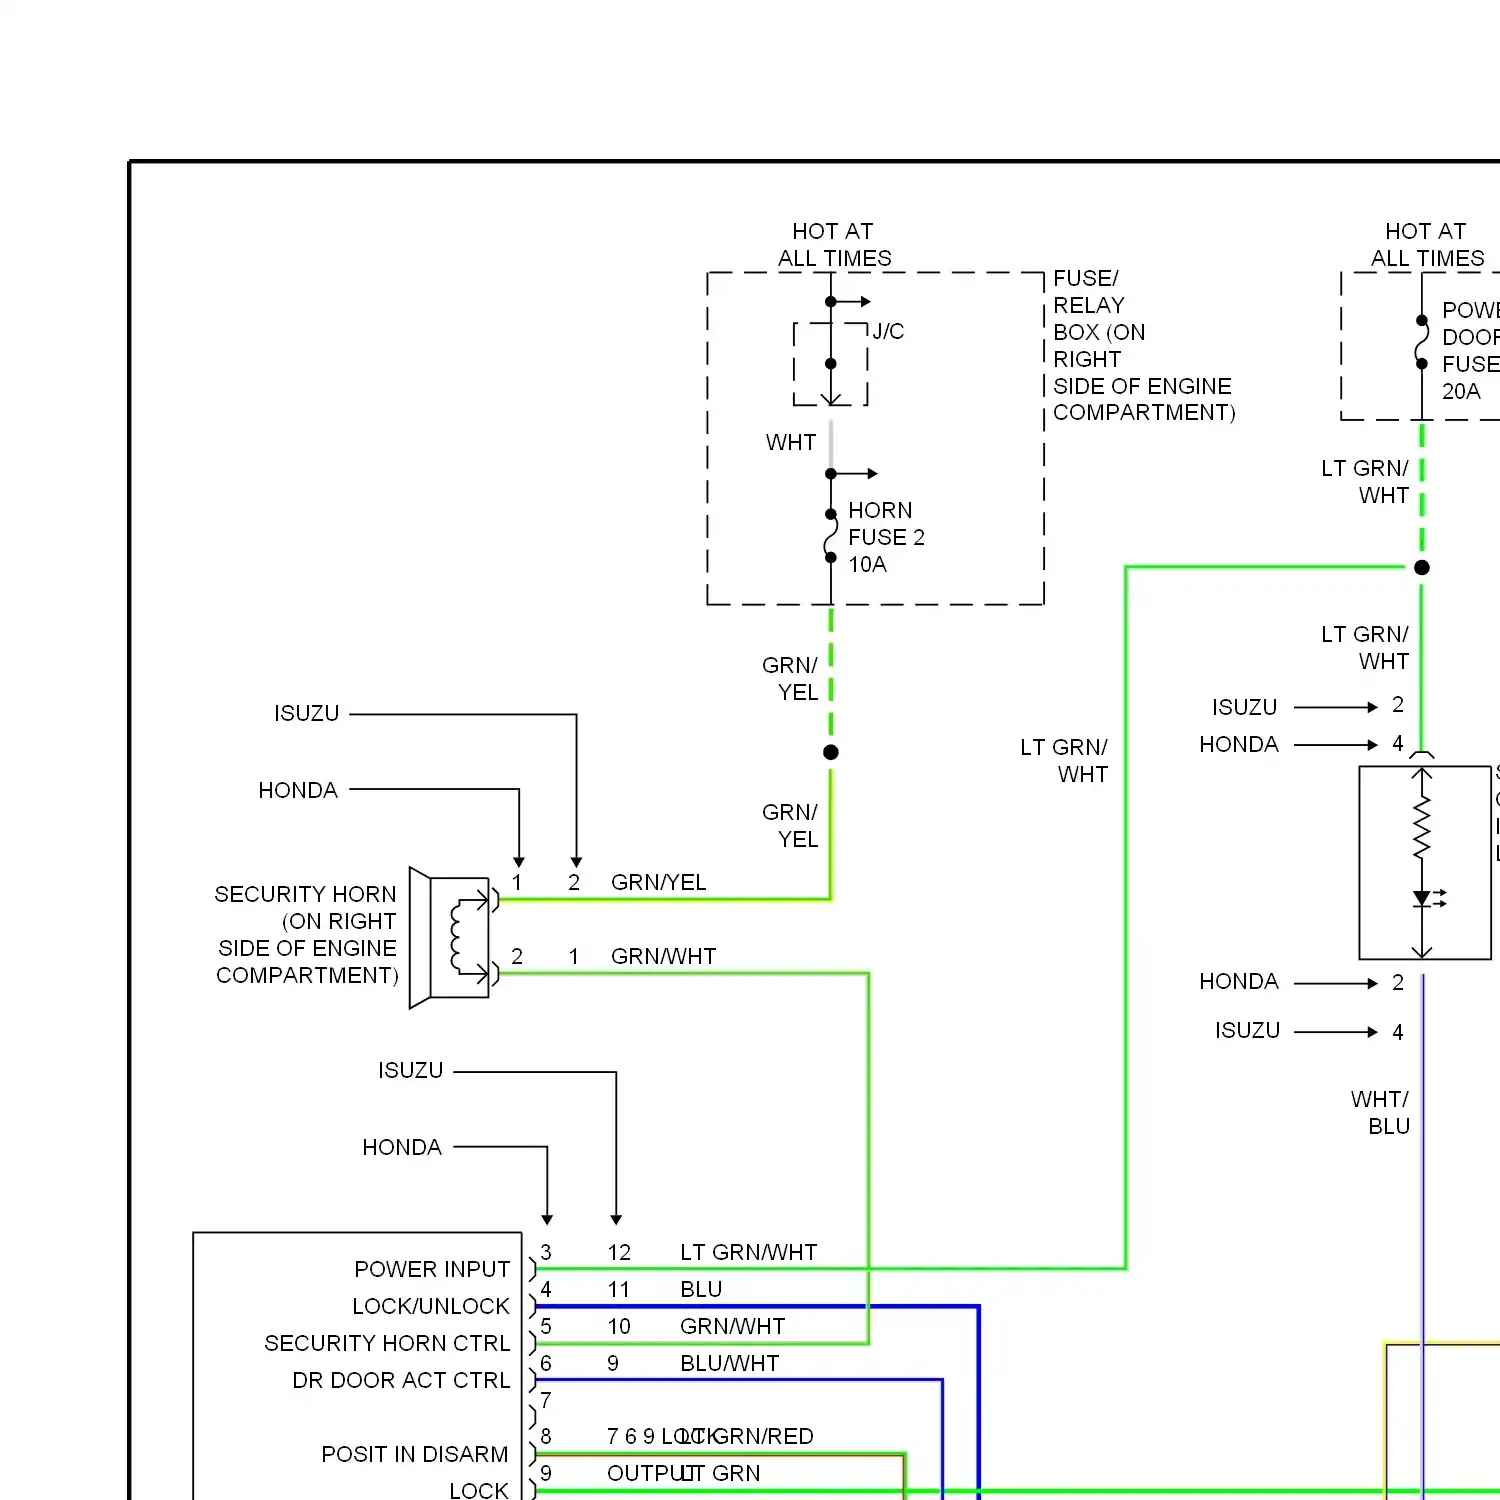Screen dimensions: 1500x1500
Task: Click the 'POWER INPUT' pin label
Action: [x=432, y=1269]
